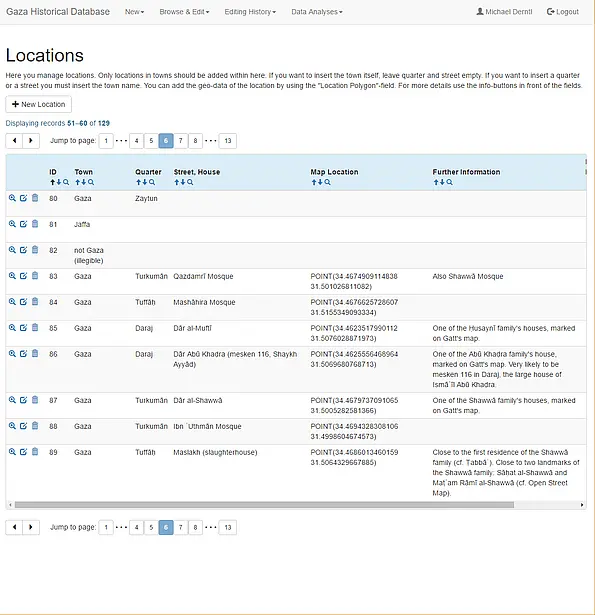View details of location record 80
595x615 pixels.
[x=12, y=198]
